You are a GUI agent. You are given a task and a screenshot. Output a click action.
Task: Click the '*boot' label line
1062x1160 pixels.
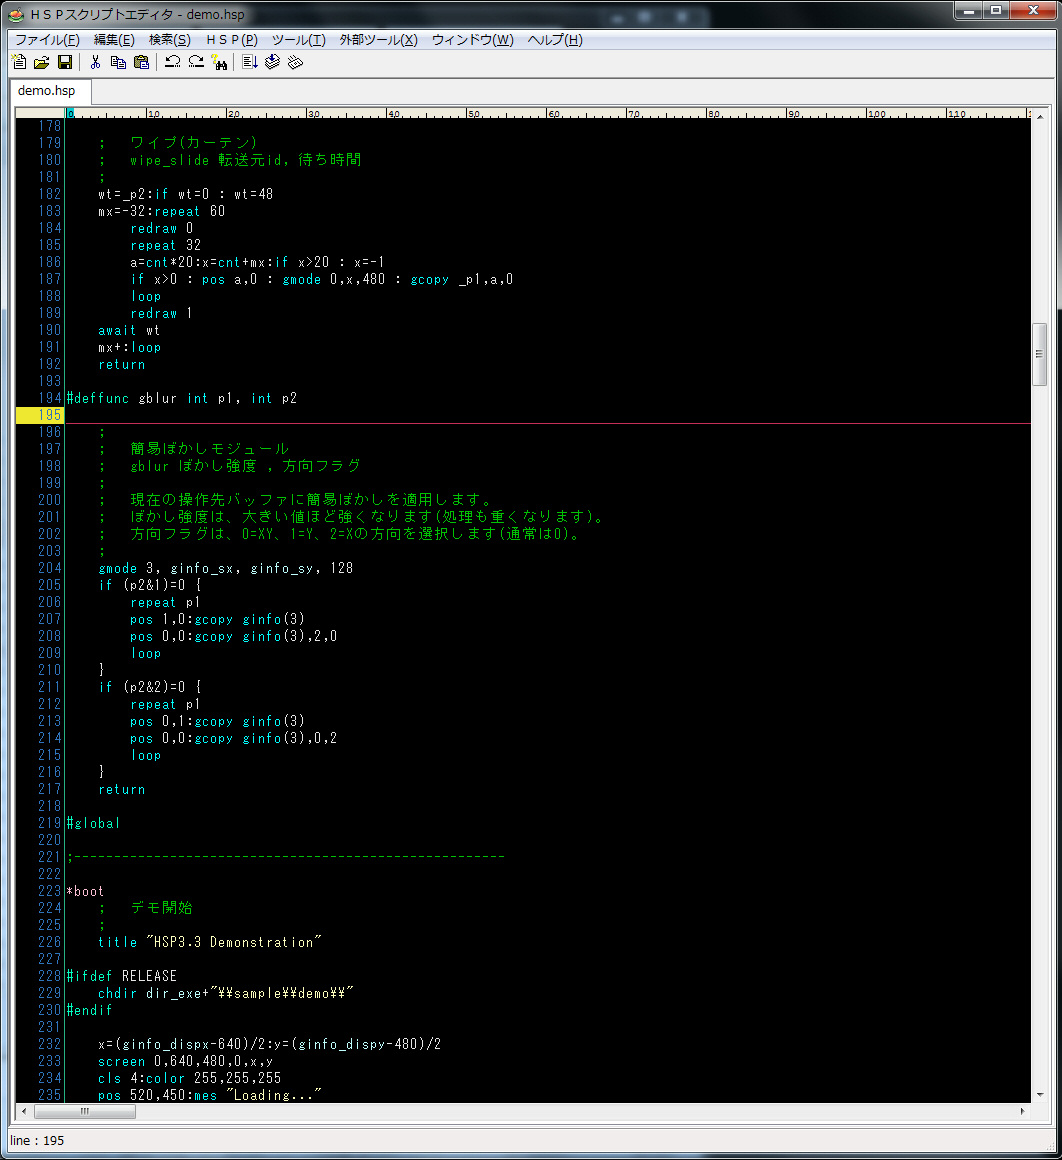(85, 891)
